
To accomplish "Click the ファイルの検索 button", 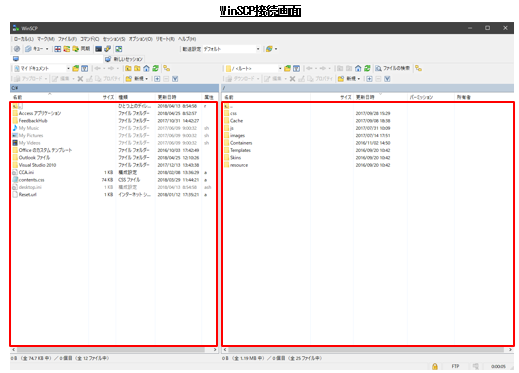I will [392, 68].
